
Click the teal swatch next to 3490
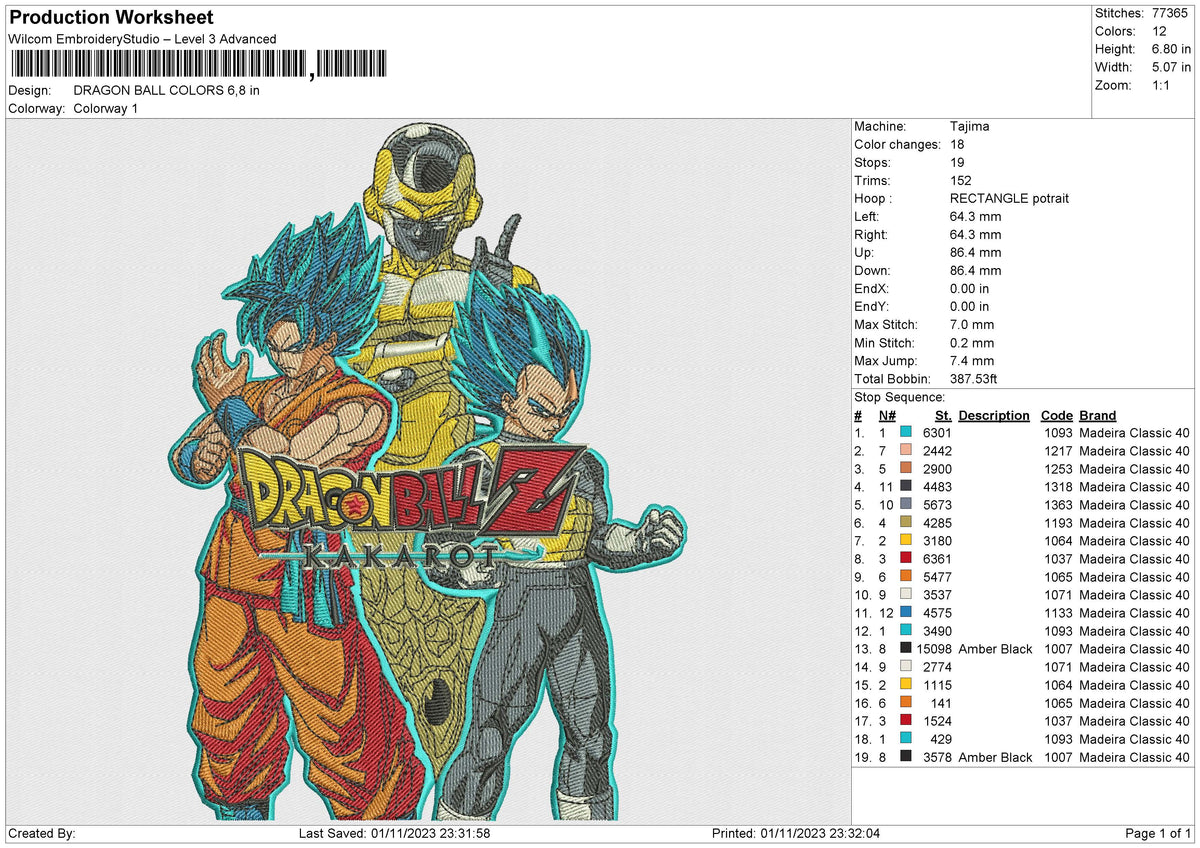point(906,631)
